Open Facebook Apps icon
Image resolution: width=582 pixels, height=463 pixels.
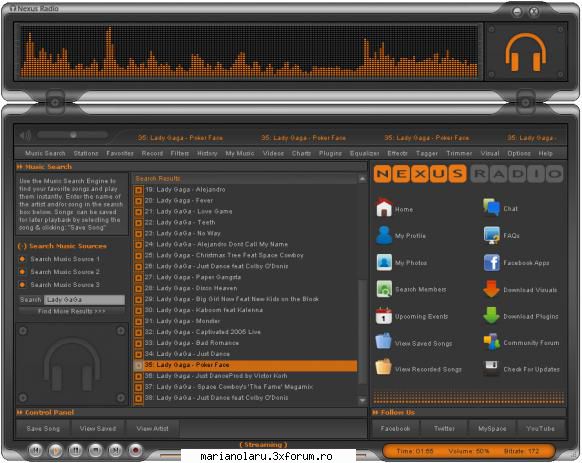(491, 263)
